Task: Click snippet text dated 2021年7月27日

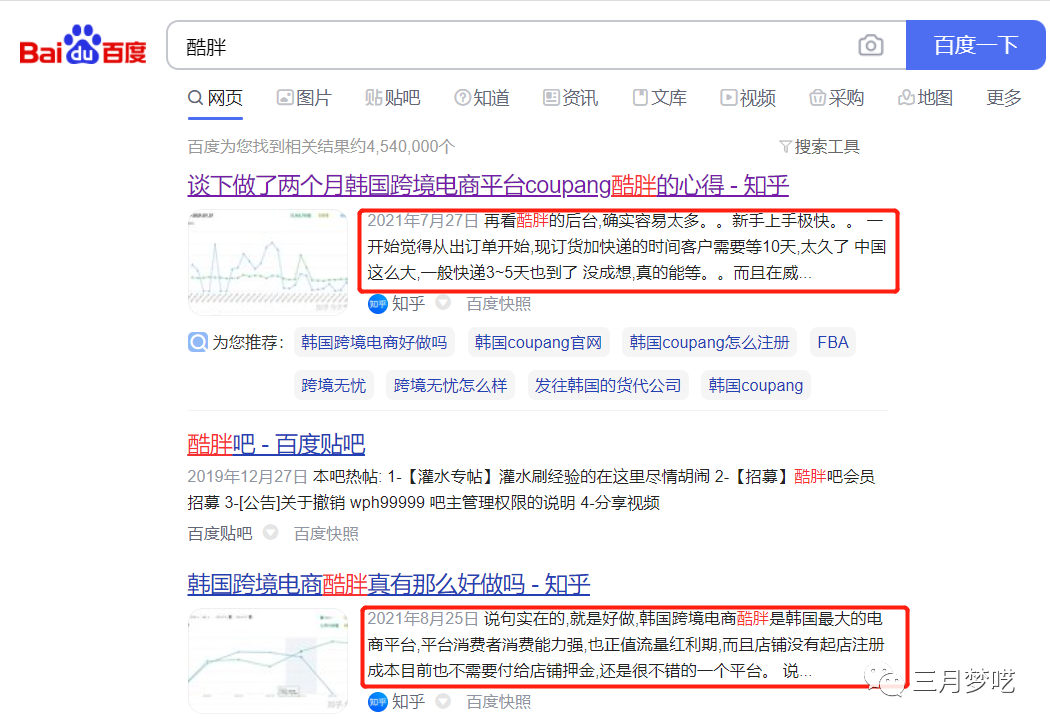Action: point(627,246)
